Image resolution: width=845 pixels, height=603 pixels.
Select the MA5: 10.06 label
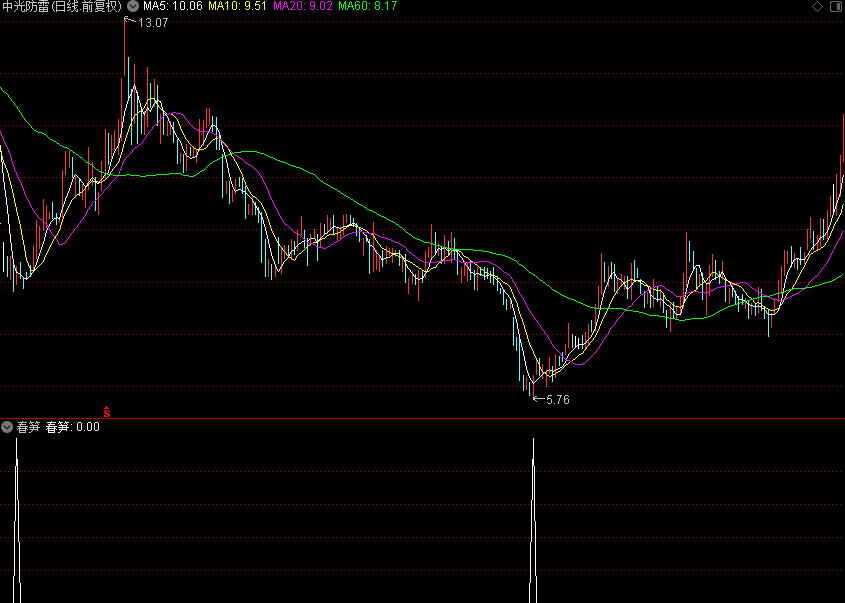[173, 6]
